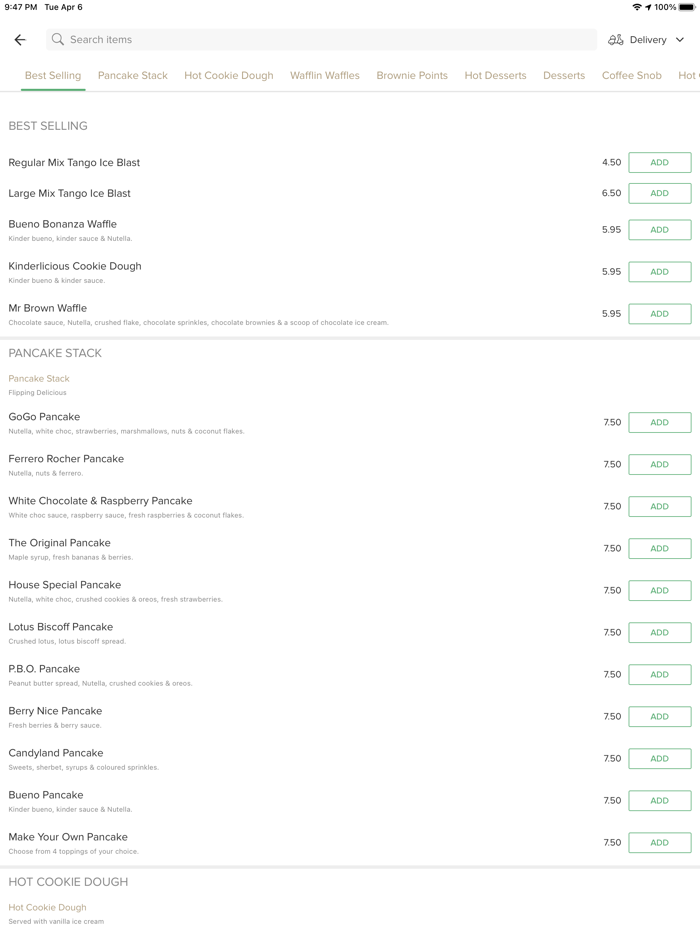Image resolution: width=700 pixels, height=934 pixels.
Task: Tap the search magnifier icon
Action: click(x=58, y=40)
